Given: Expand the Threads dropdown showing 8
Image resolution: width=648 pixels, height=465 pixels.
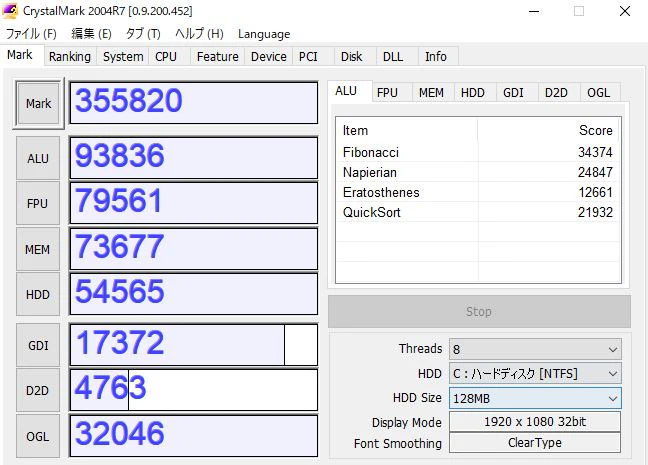Looking at the screenshot, I should pos(535,349).
